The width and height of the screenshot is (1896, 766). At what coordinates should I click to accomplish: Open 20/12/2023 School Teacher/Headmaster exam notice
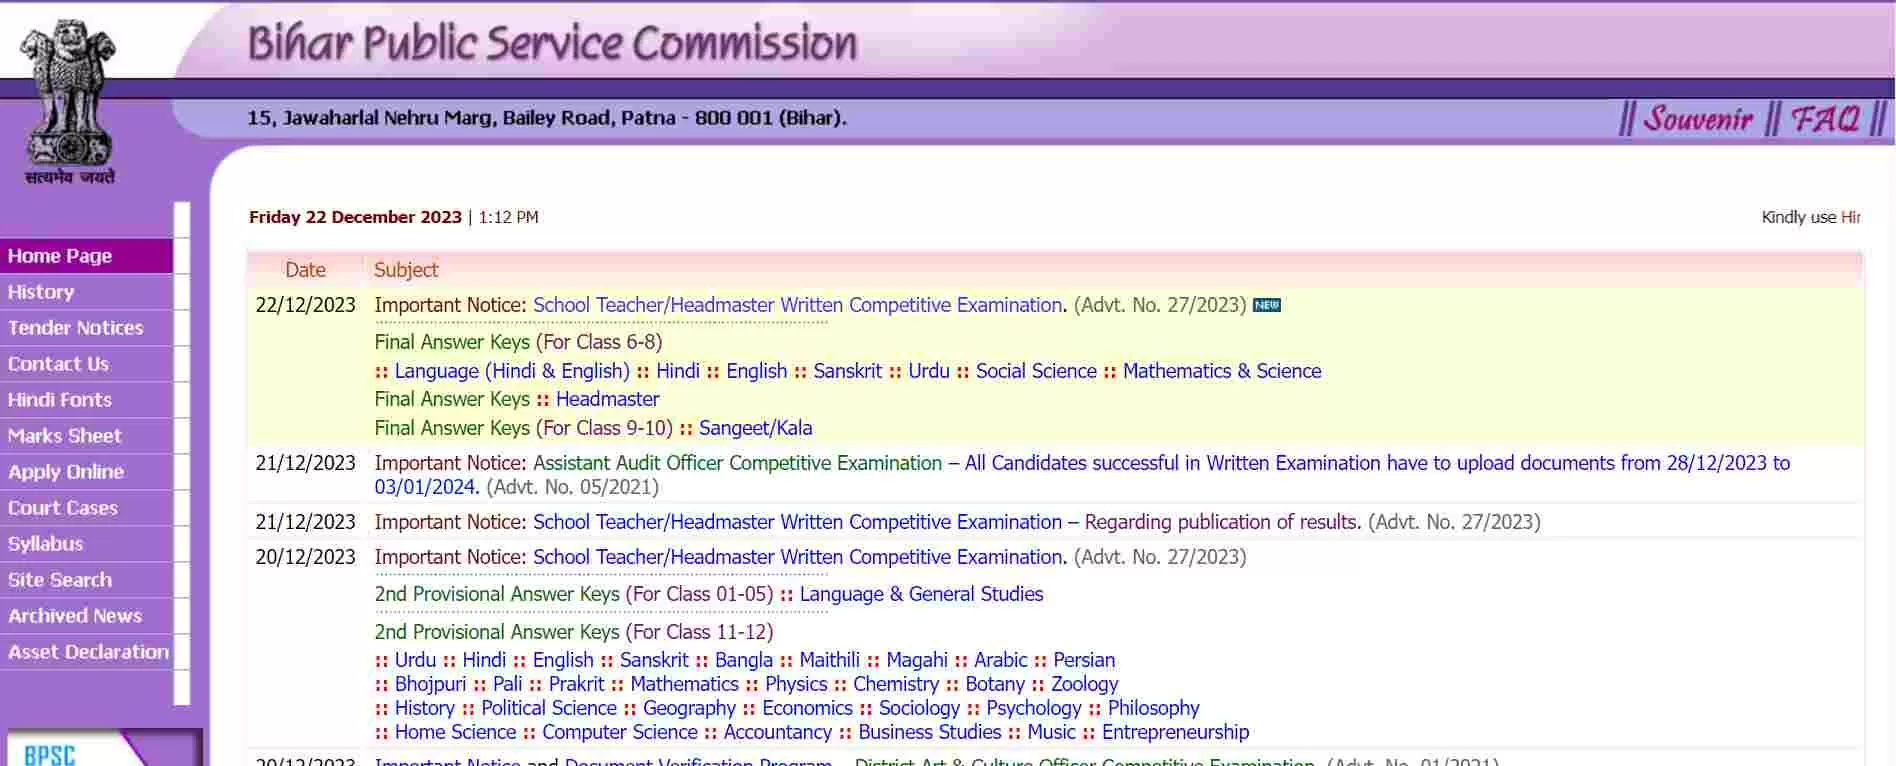click(x=799, y=557)
